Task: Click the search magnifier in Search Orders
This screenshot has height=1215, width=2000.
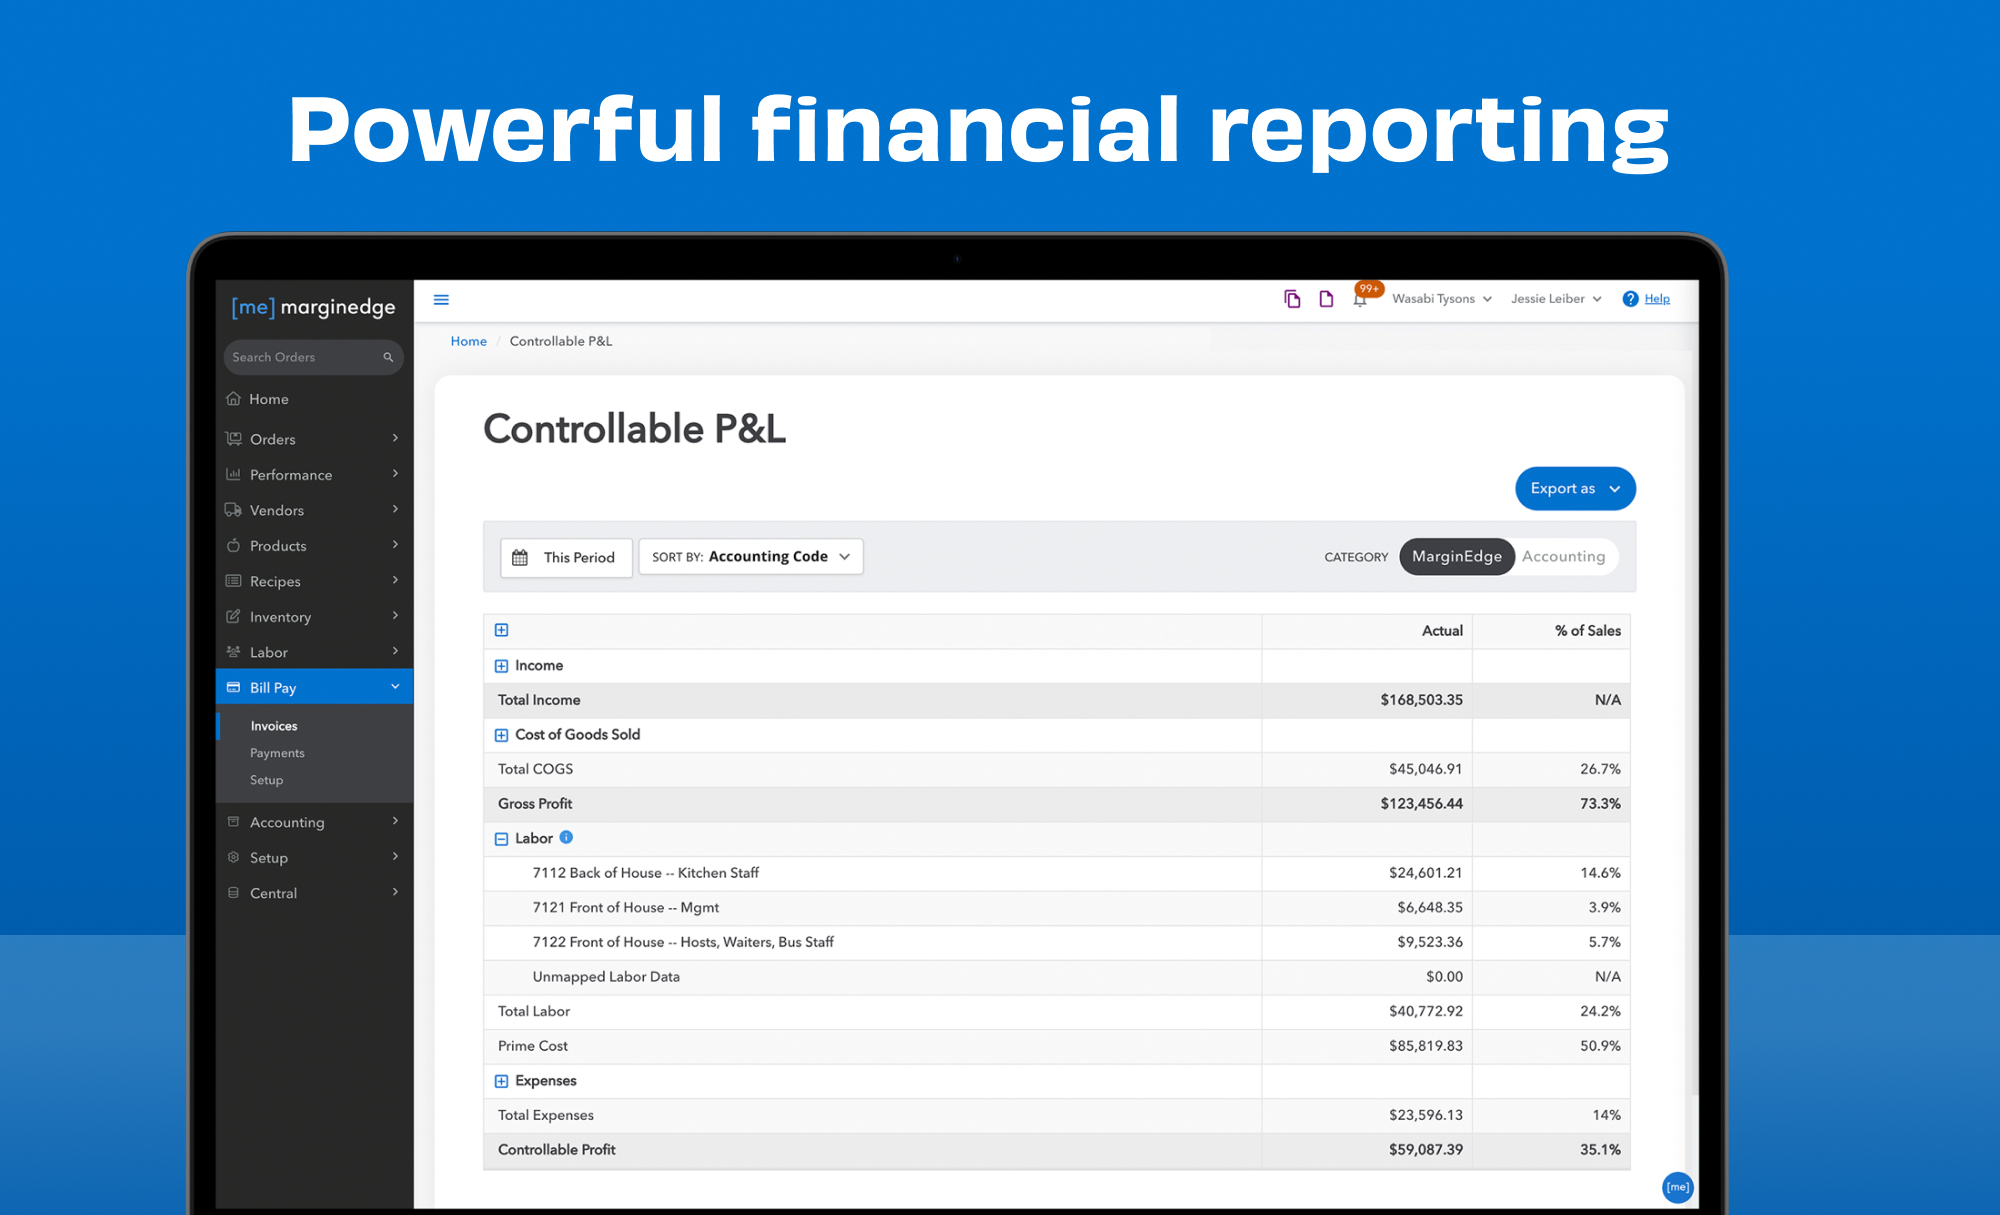Action: pyautogui.click(x=388, y=357)
